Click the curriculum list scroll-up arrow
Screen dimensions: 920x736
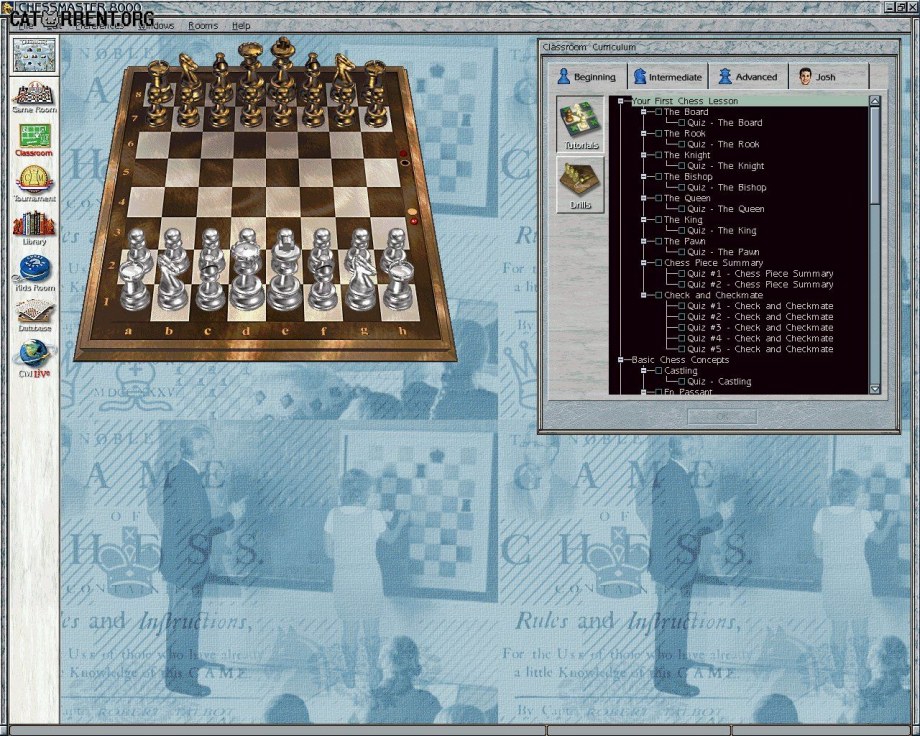(874, 101)
